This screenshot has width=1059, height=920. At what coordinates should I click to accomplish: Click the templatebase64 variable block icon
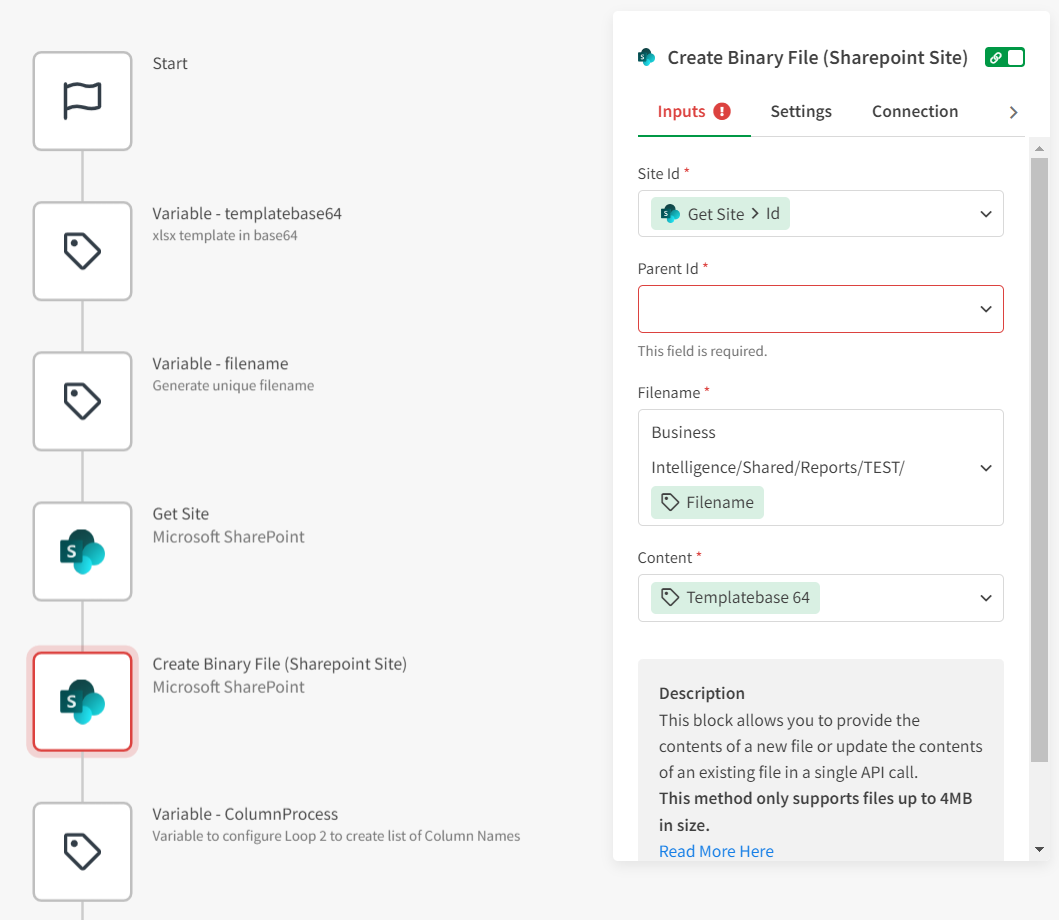click(x=82, y=251)
